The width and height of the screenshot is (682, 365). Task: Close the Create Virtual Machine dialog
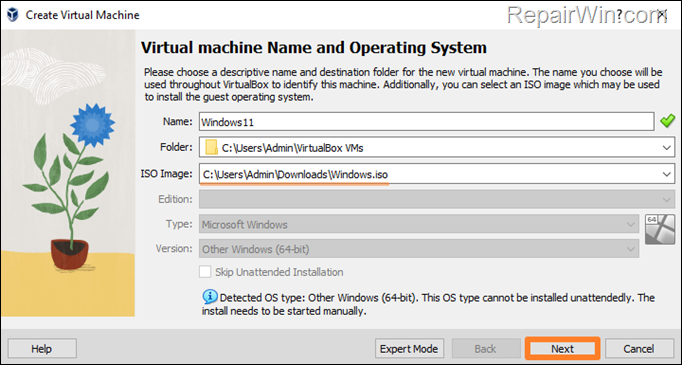click(x=663, y=14)
